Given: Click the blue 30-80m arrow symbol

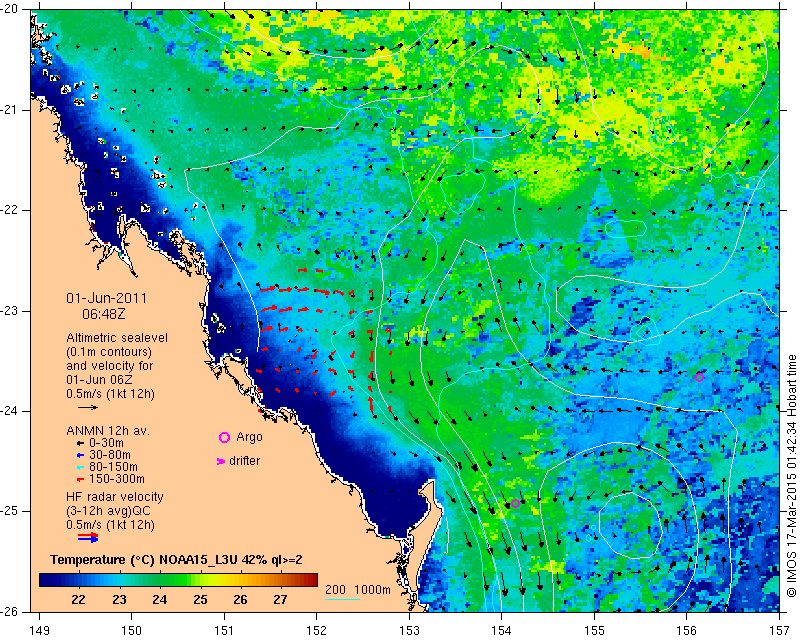Looking at the screenshot, I should [80, 455].
